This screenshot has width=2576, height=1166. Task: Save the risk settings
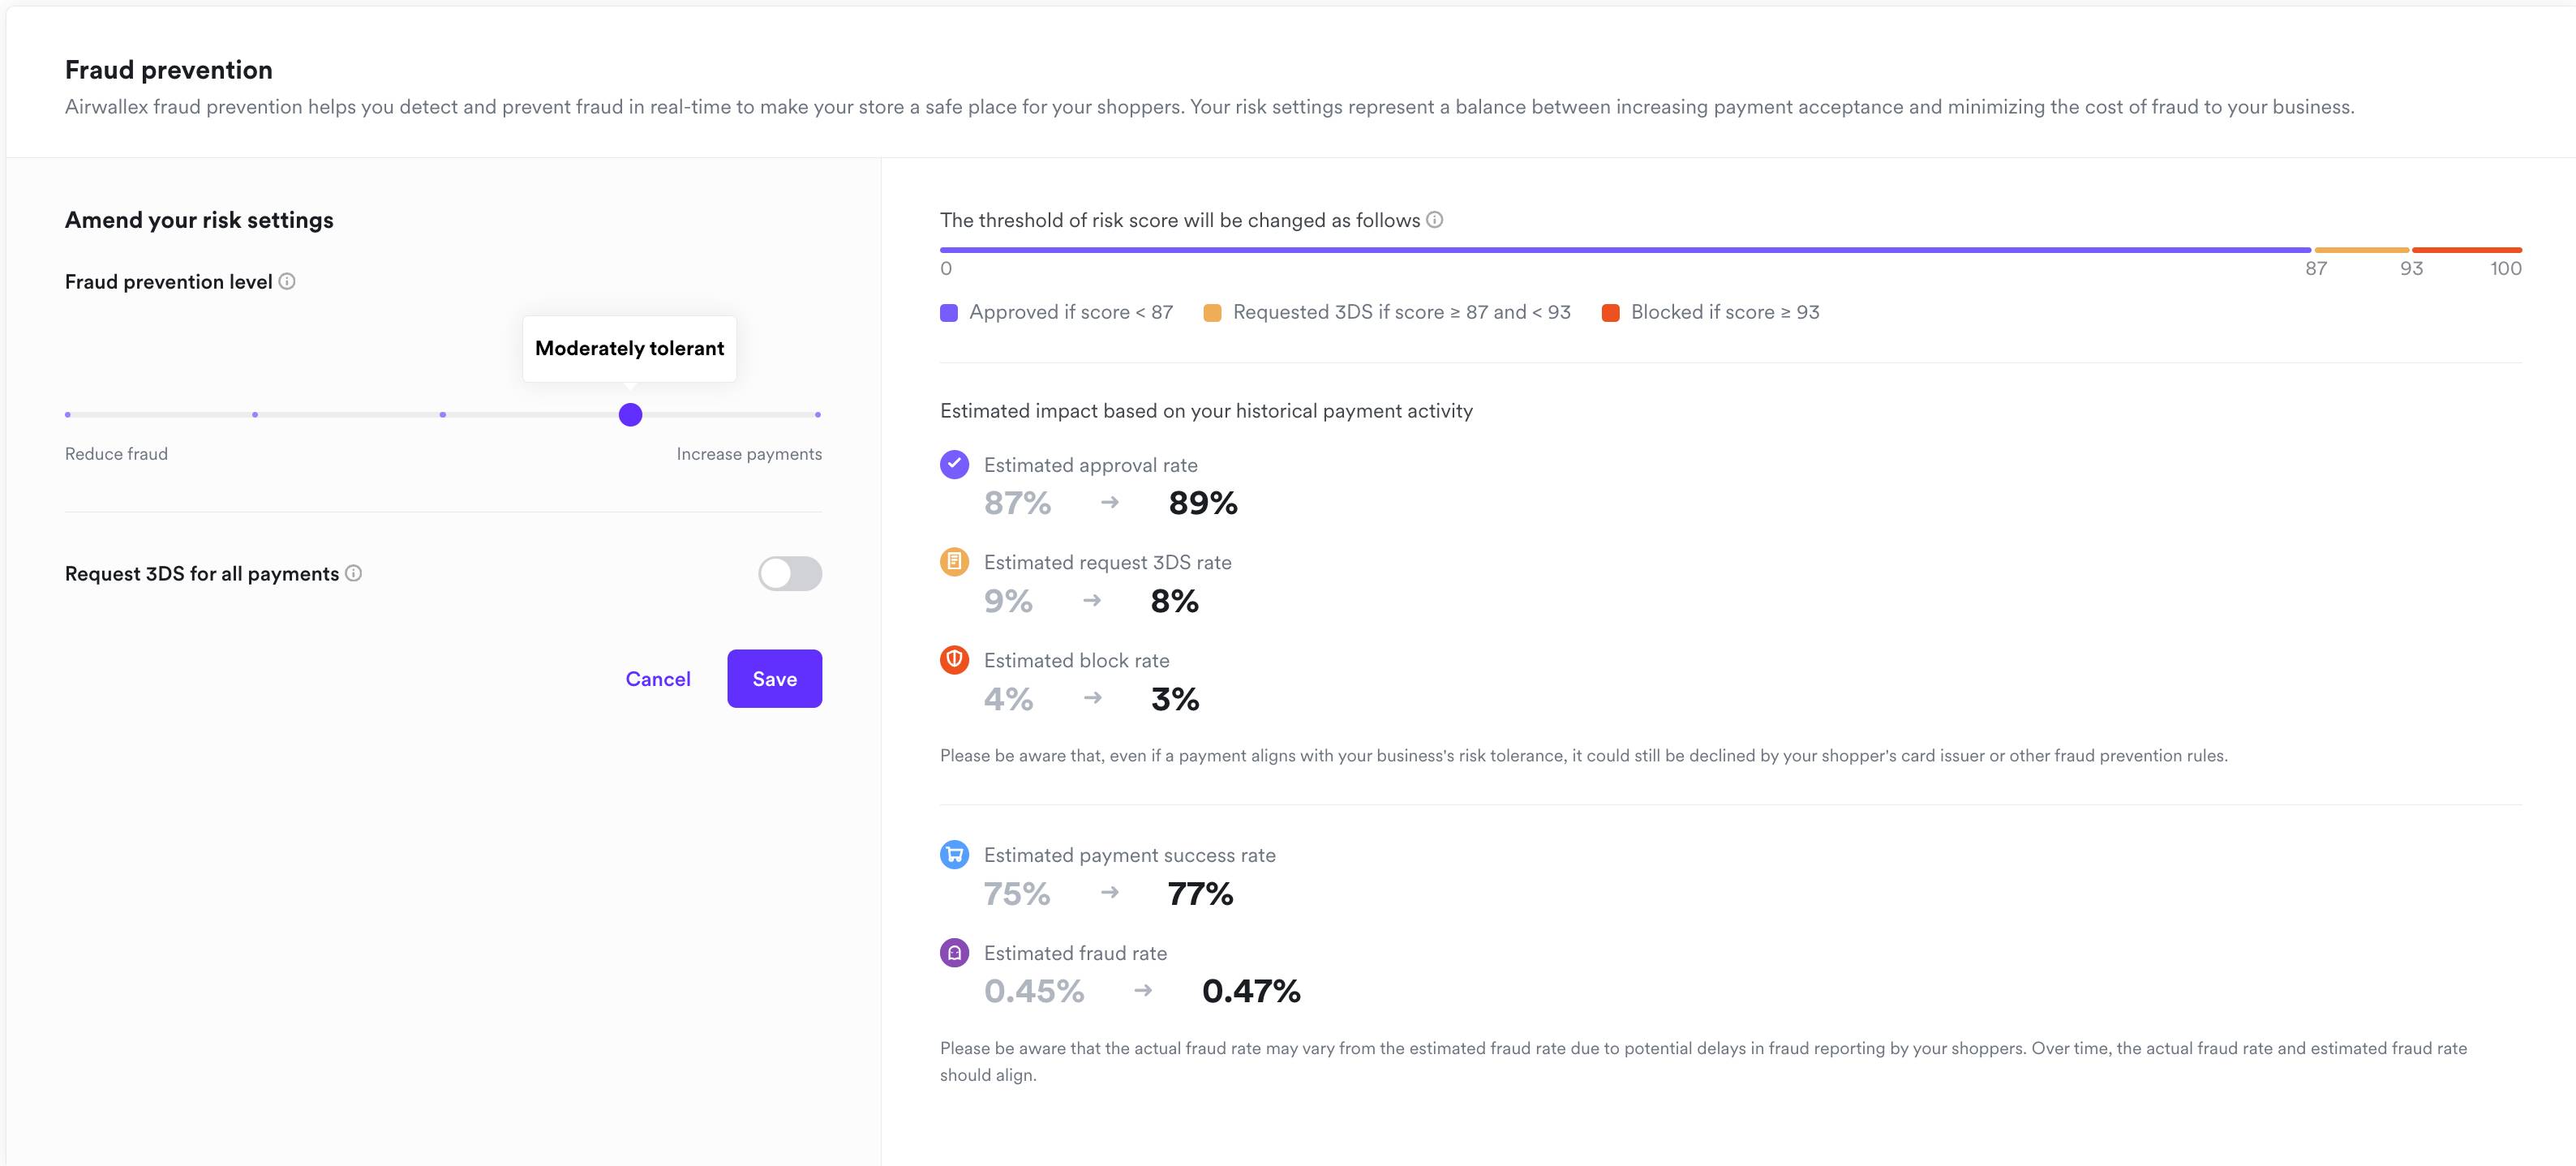coord(774,679)
